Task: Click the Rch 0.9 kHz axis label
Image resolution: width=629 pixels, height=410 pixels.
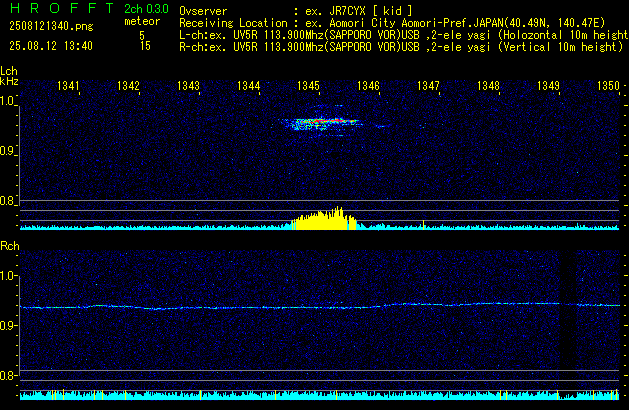Action: point(7,325)
